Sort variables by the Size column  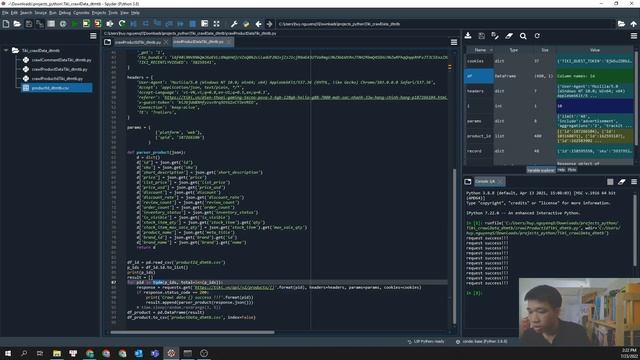[544, 50]
